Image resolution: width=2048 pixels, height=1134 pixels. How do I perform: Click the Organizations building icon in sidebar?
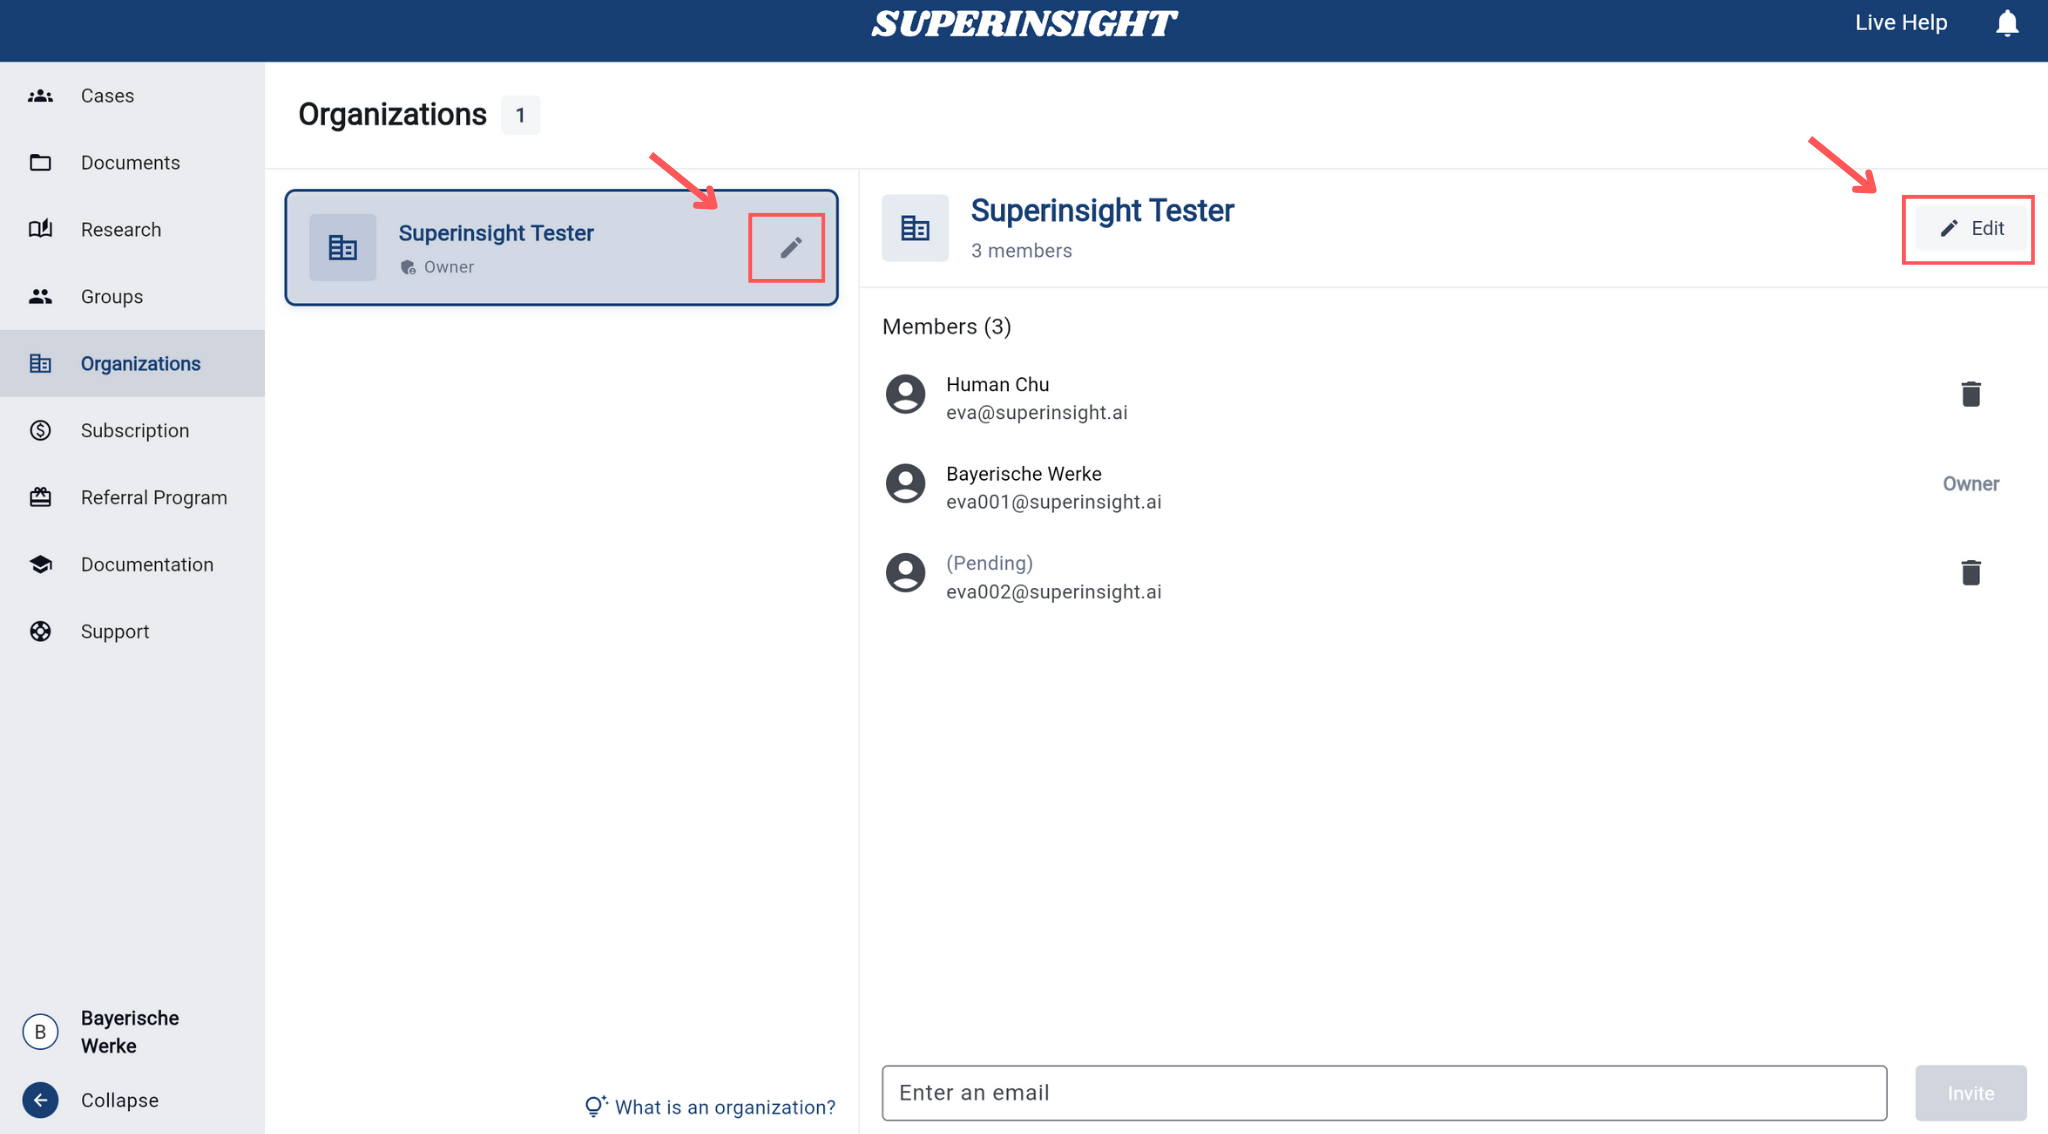pyautogui.click(x=40, y=363)
